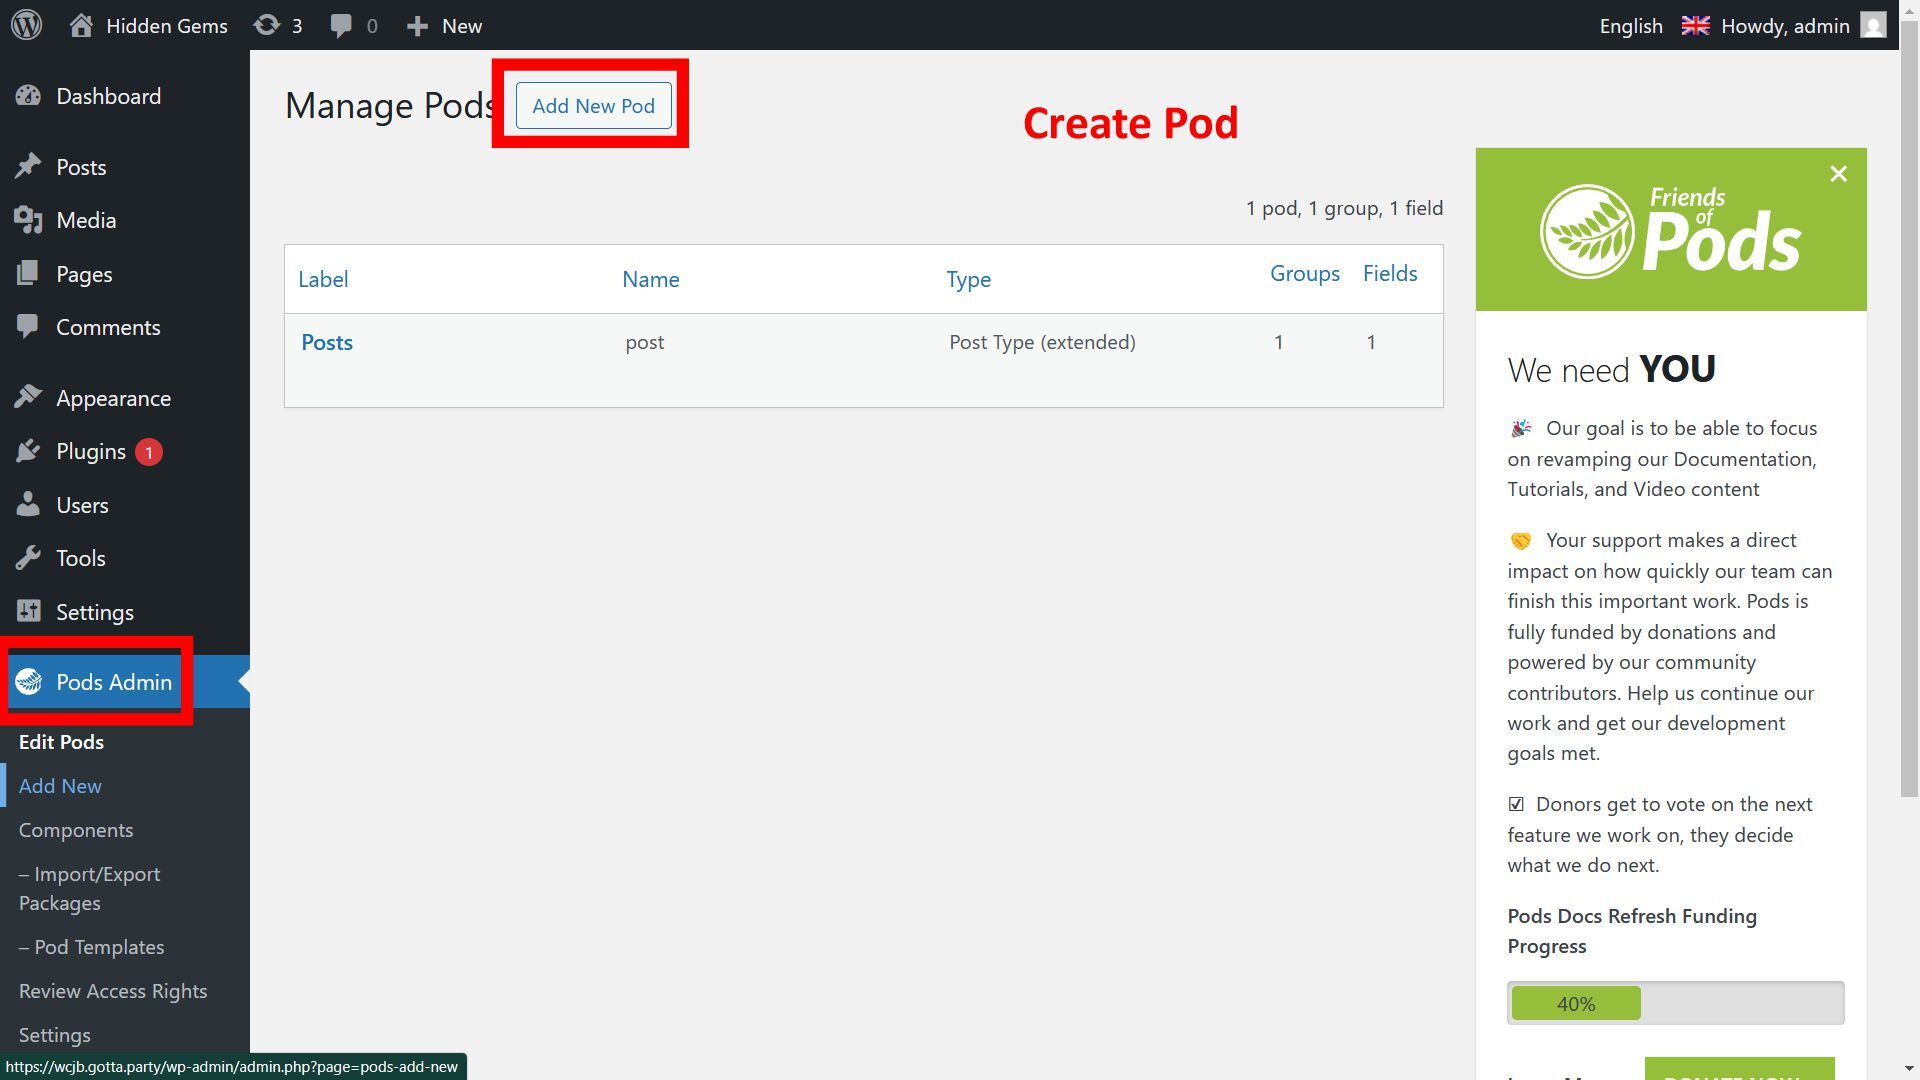Open Import/Export Packages submenu item

coord(89,888)
